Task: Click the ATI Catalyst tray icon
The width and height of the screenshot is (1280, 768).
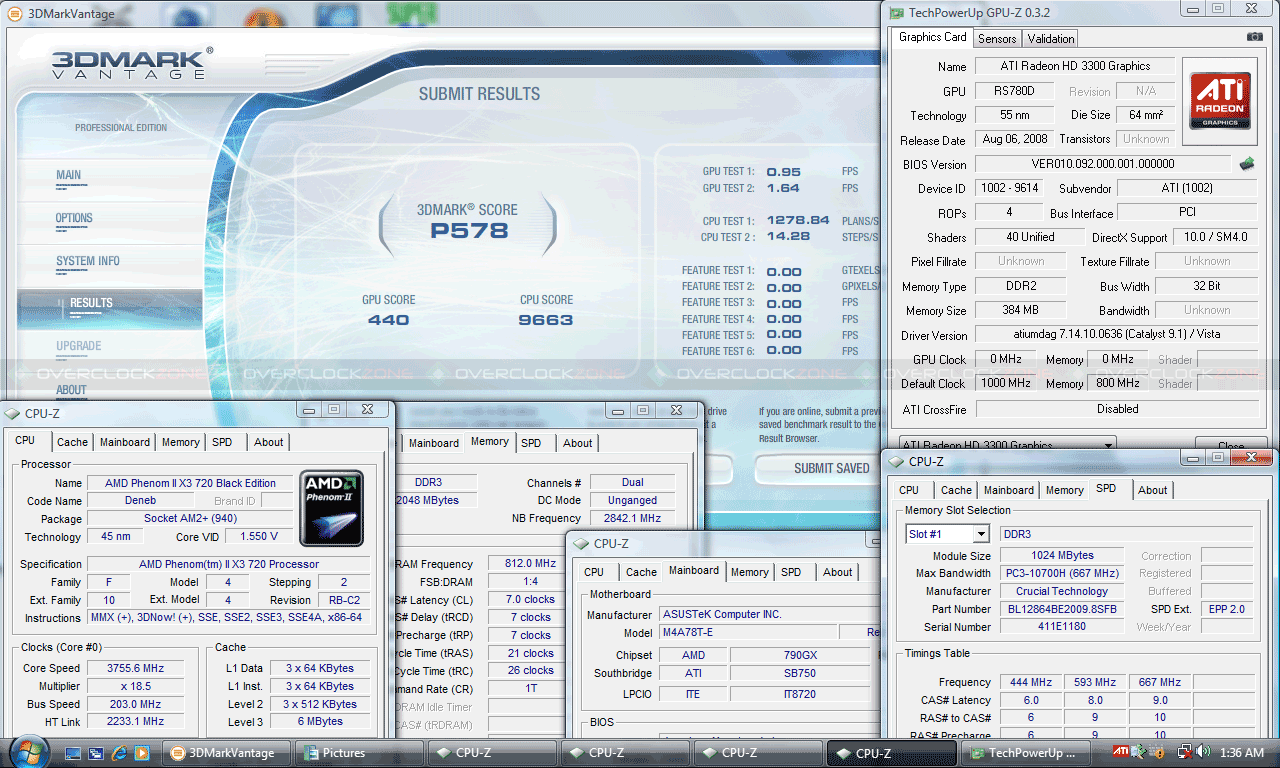Action: point(1121,752)
